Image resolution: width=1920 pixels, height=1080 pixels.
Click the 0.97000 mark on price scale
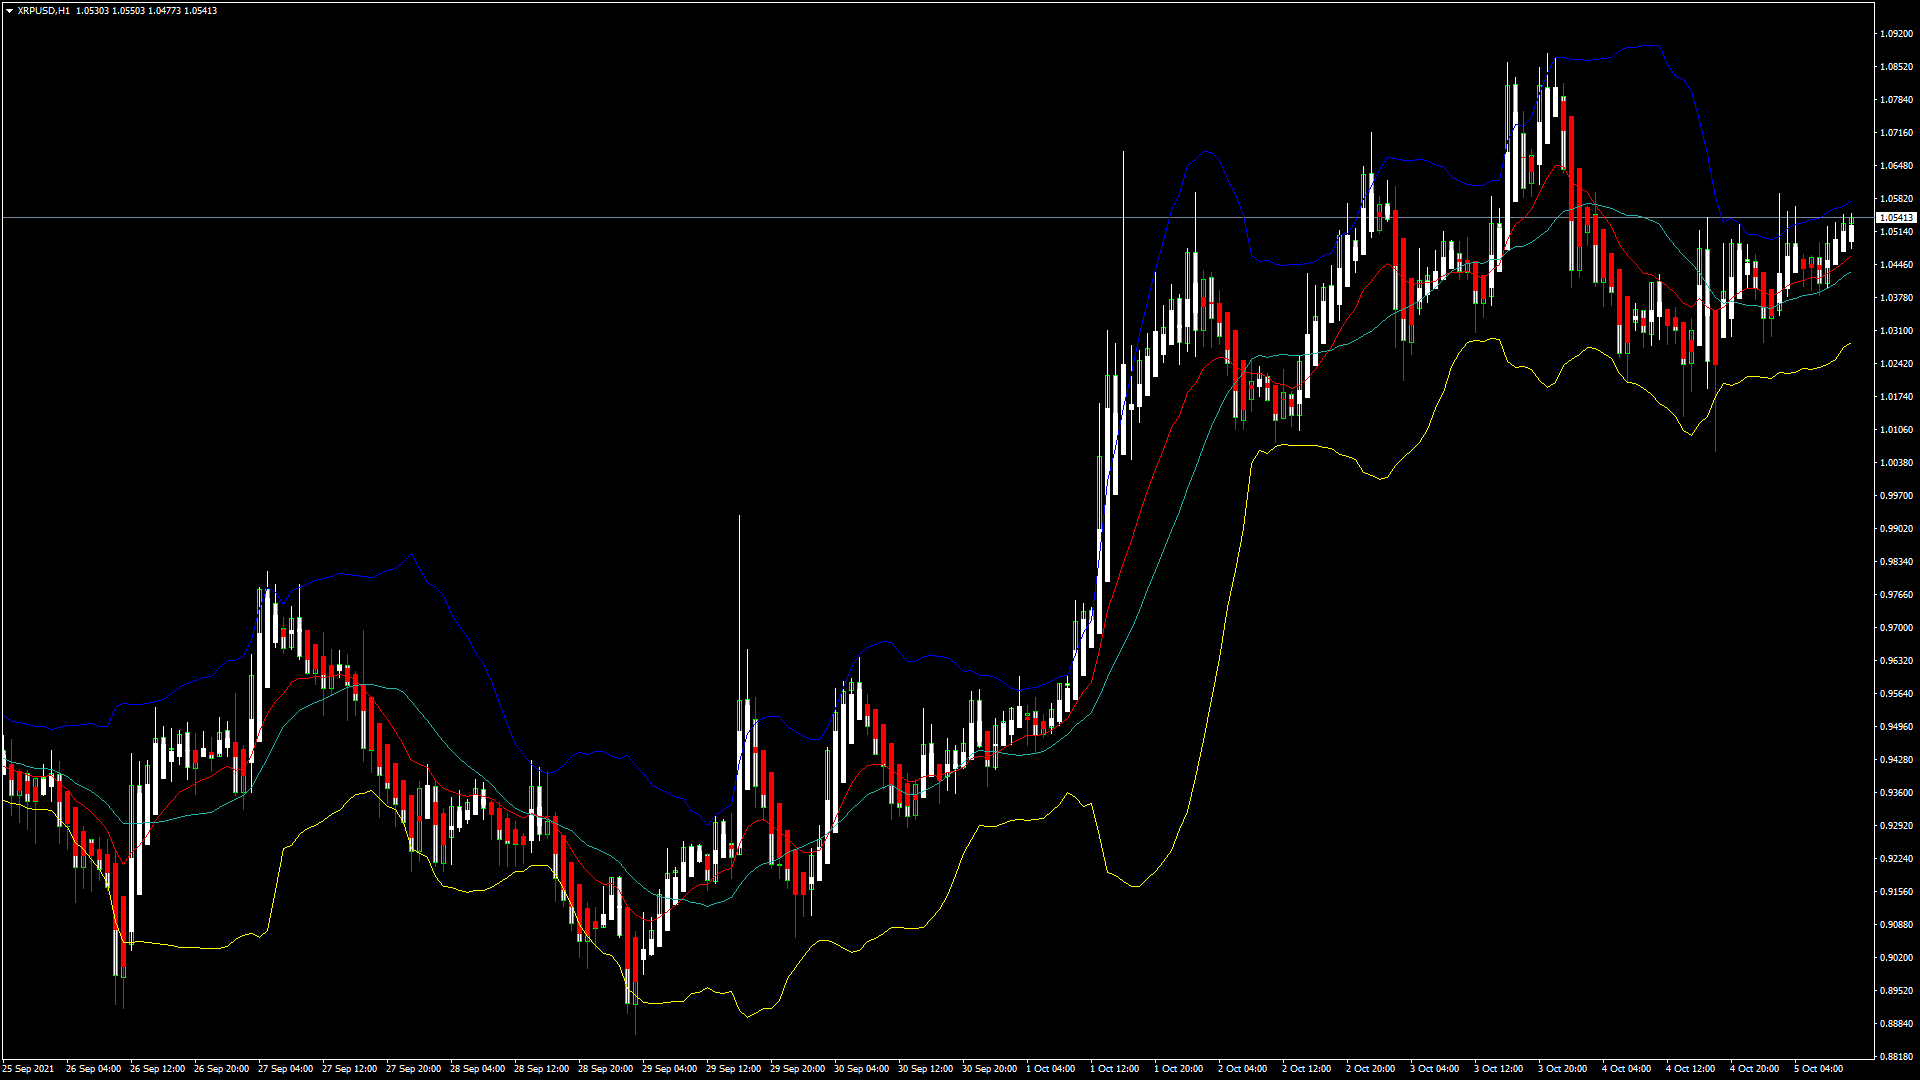(1896, 628)
